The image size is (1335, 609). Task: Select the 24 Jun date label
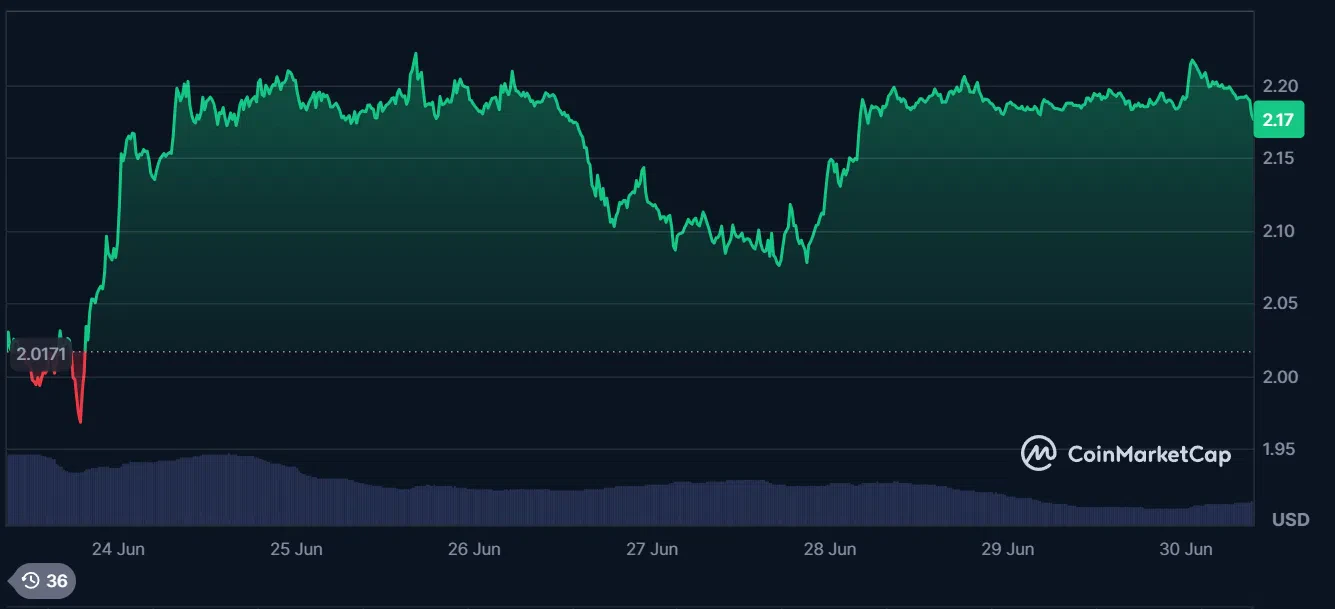117,549
